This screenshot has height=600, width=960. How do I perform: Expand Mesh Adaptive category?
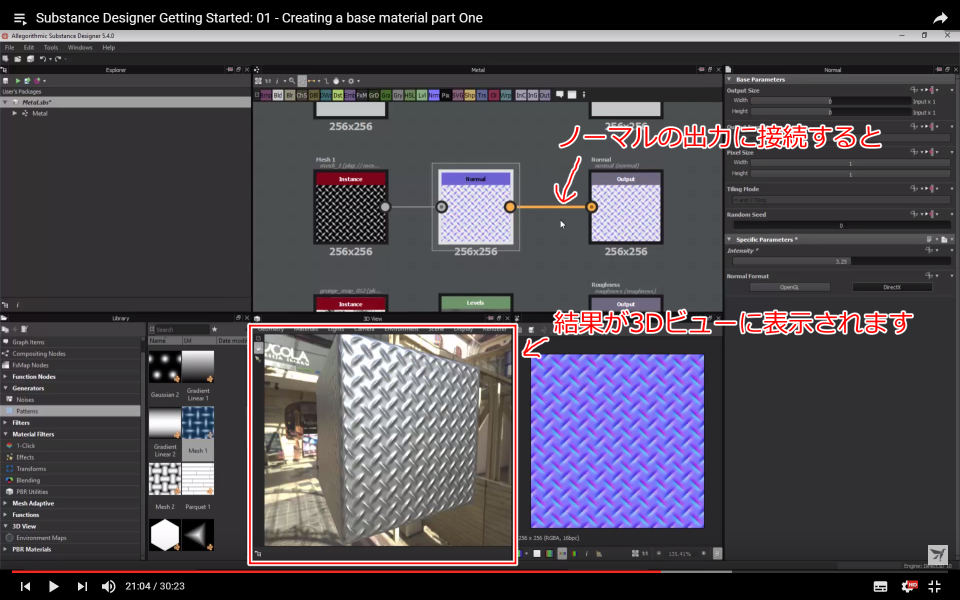6,503
